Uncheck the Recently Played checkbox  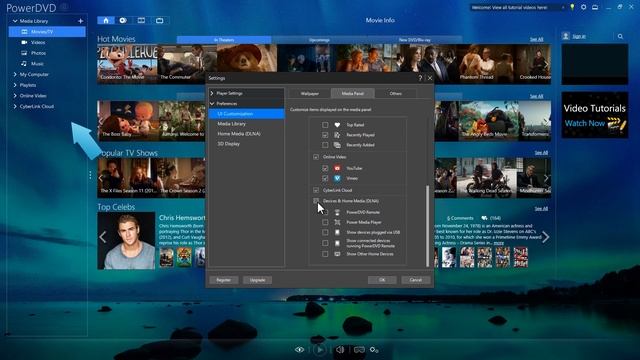(x=325, y=135)
